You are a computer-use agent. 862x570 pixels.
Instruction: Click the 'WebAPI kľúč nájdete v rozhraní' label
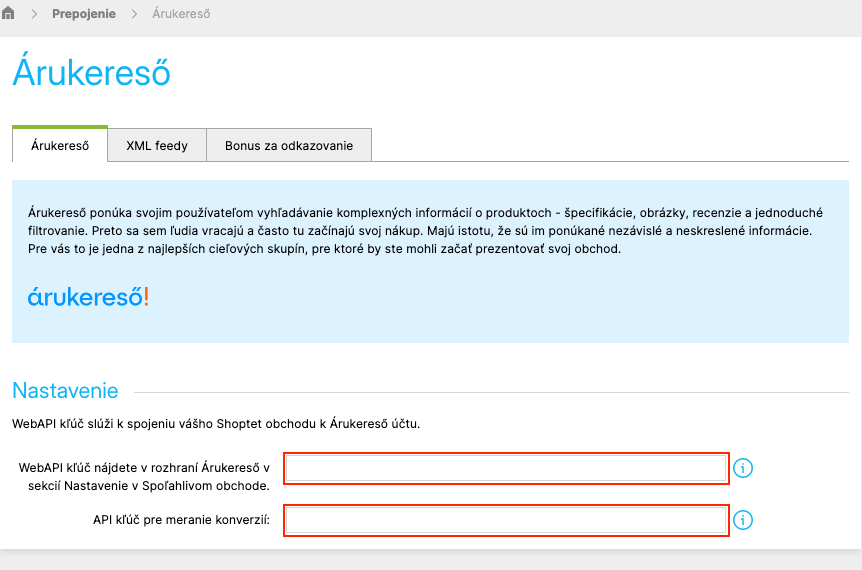tap(144, 477)
